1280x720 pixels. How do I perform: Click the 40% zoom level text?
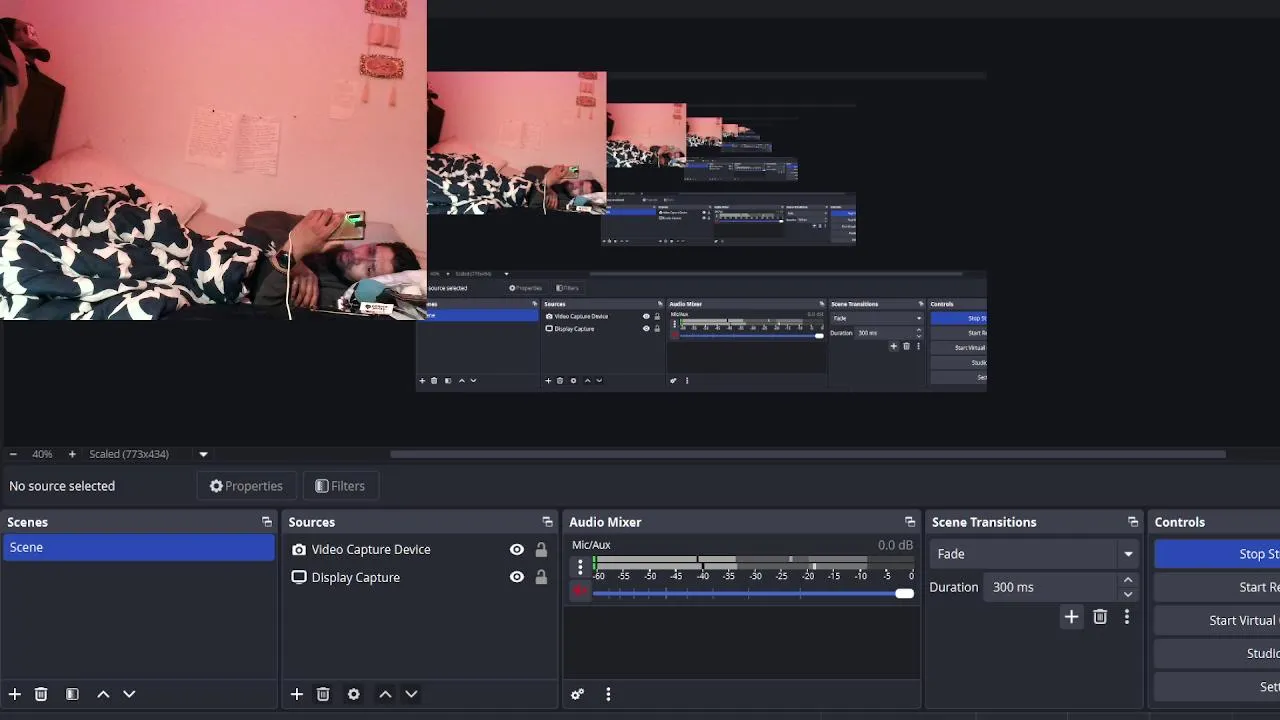coord(42,454)
